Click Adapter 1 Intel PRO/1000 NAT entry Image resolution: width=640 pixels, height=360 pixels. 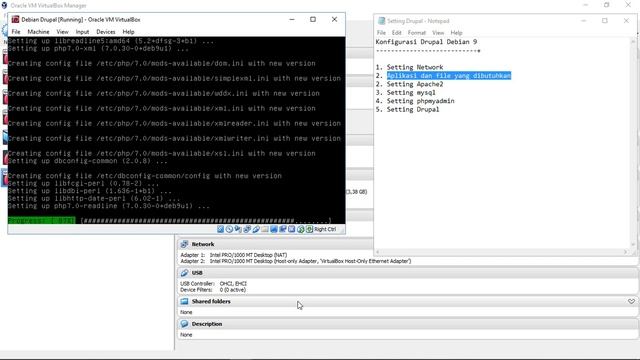point(233,255)
